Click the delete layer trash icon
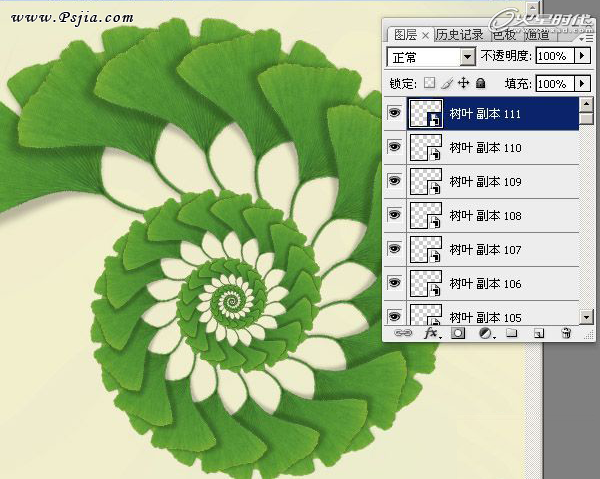The height and width of the screenshot is (479, 600). pos(565,333)
